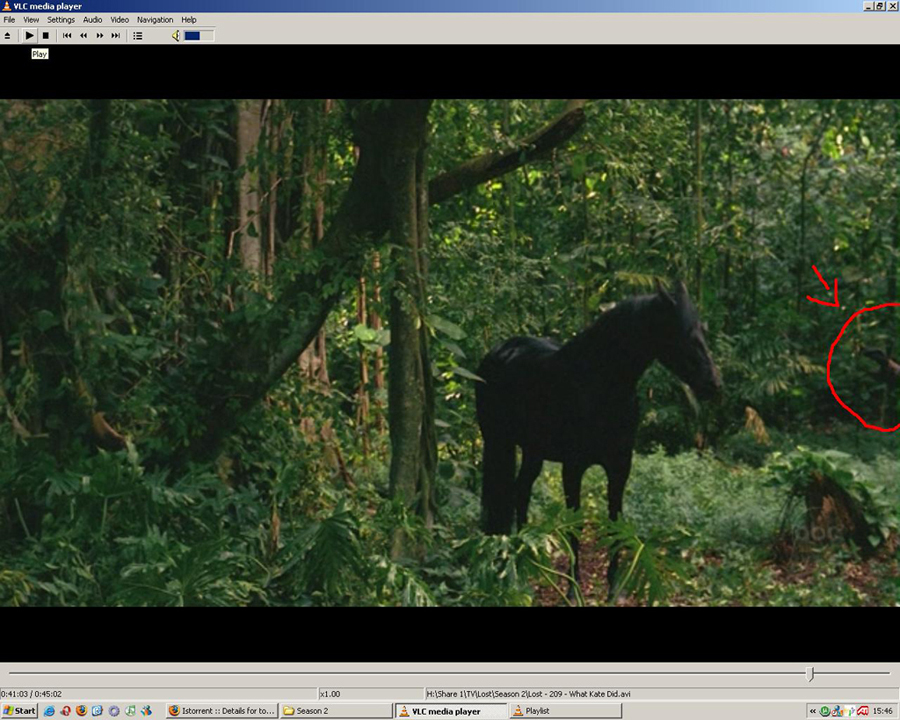Click the file path 'What Kate Did.avi' in status bar
Viewport: 900px width, 720px height.
(x=528, y=694)
